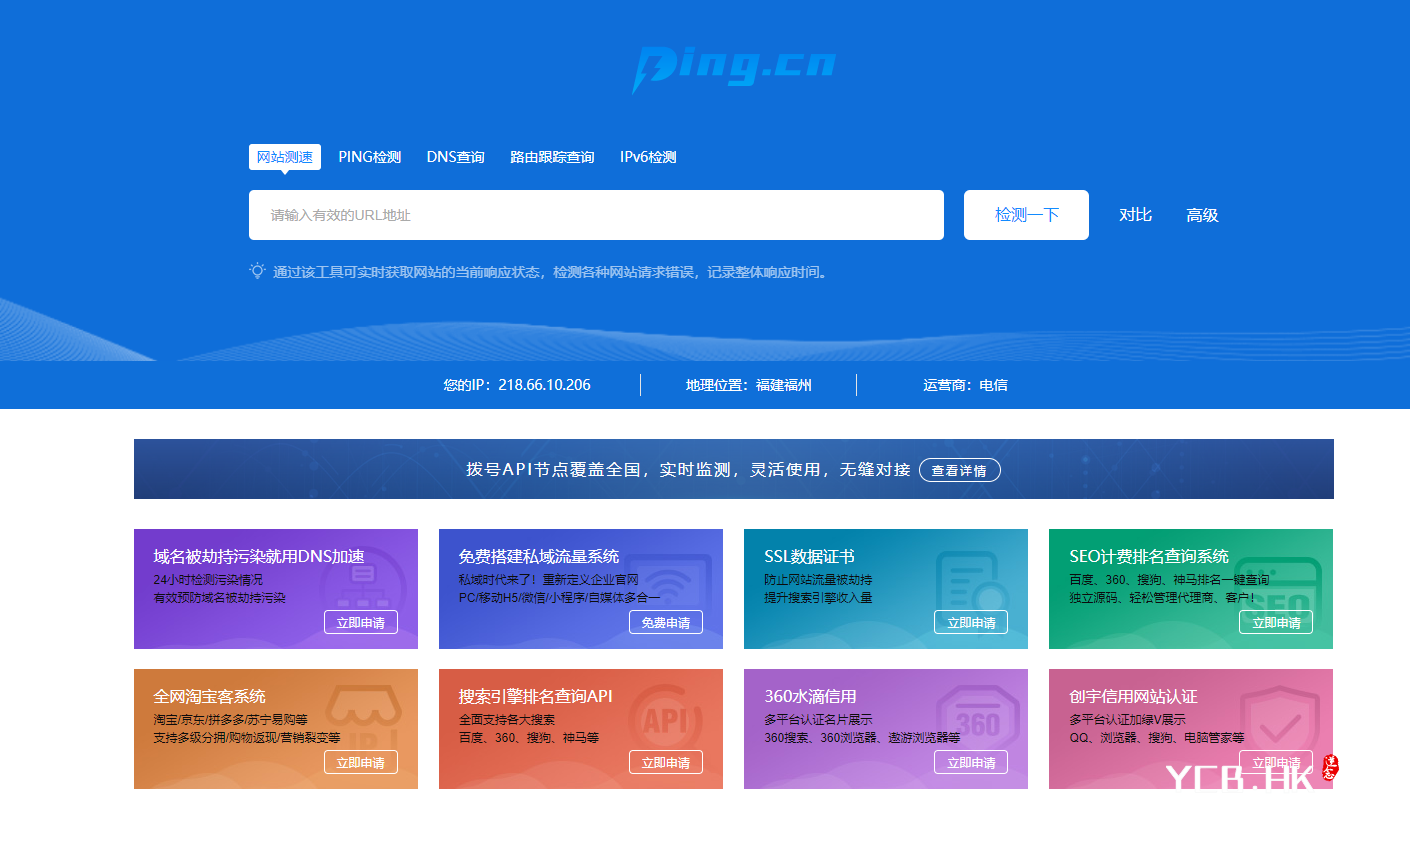
Task: Click the 运营商：电信 text
Action: 965,385
